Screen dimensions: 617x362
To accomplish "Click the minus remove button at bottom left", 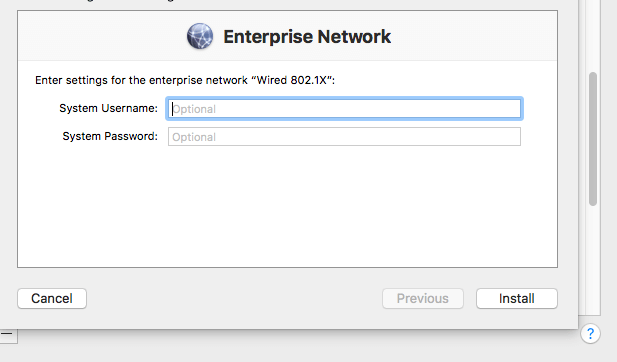I will (7, 334).
